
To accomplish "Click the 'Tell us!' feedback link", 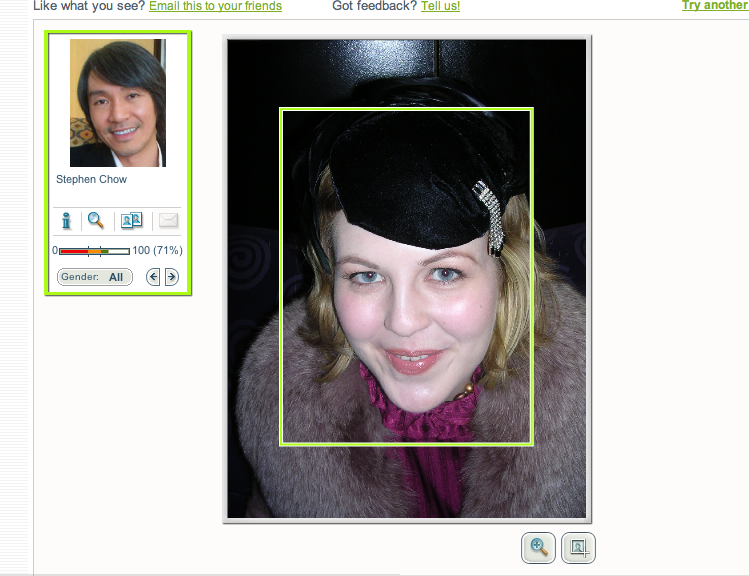I will tap(440, 6).
